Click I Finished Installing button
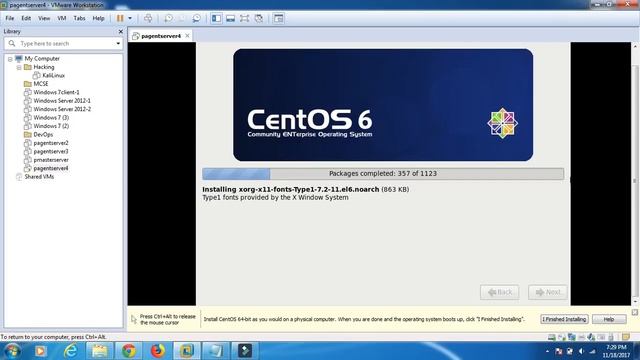 (564, 319)
